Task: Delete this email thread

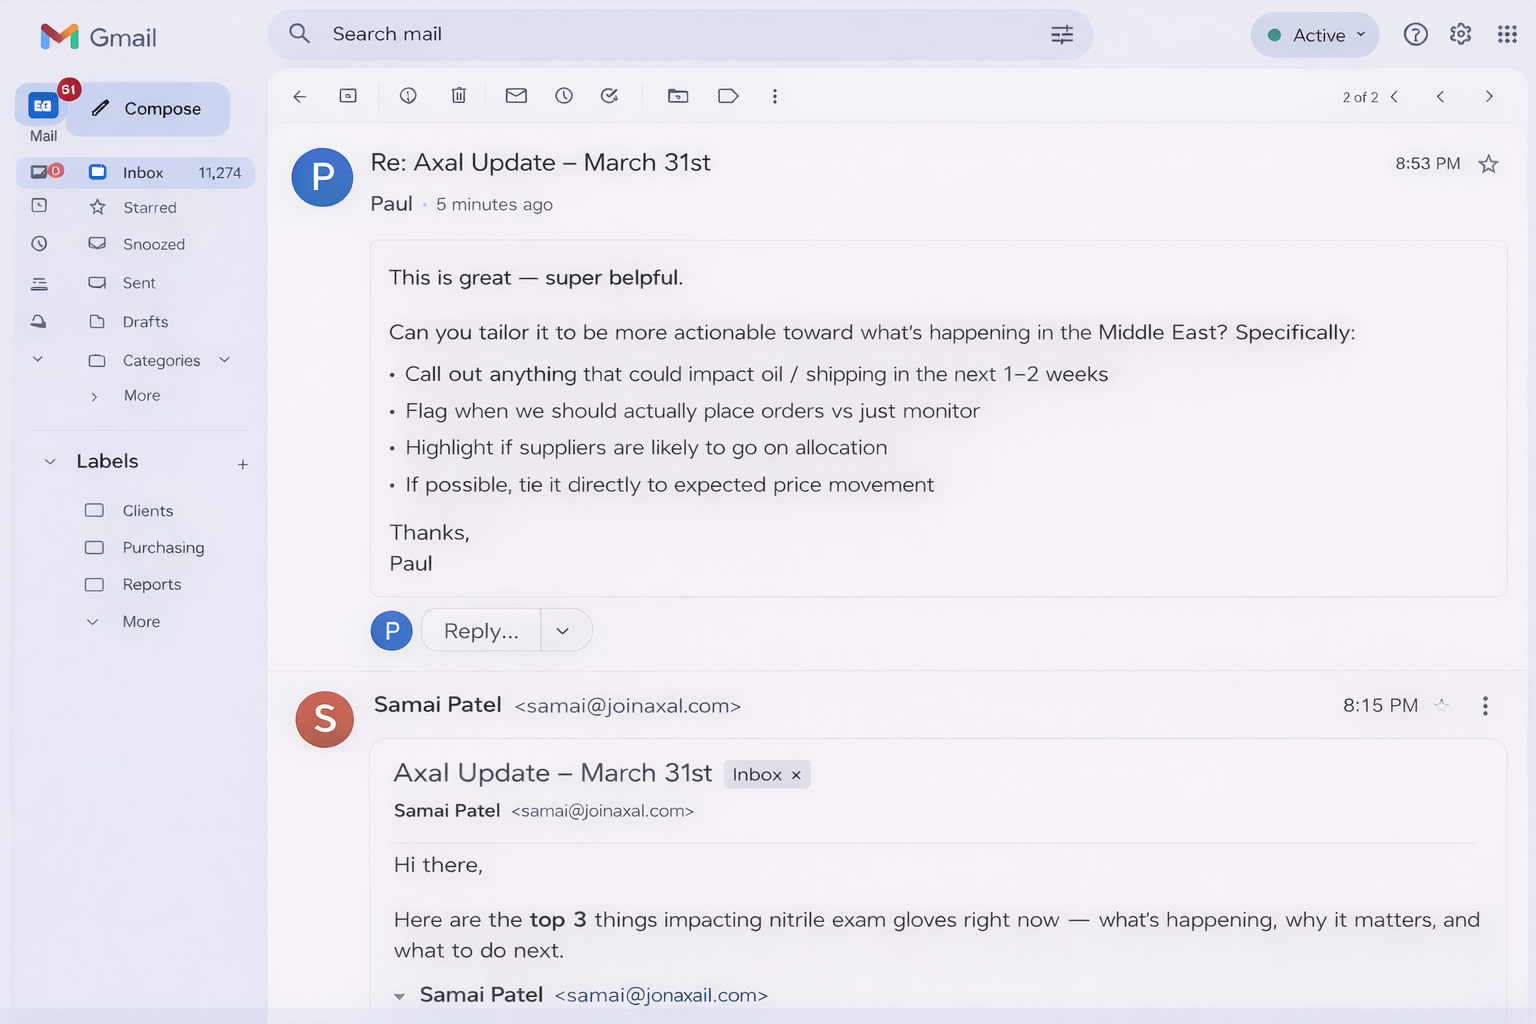Action: (x=459, y=95)
